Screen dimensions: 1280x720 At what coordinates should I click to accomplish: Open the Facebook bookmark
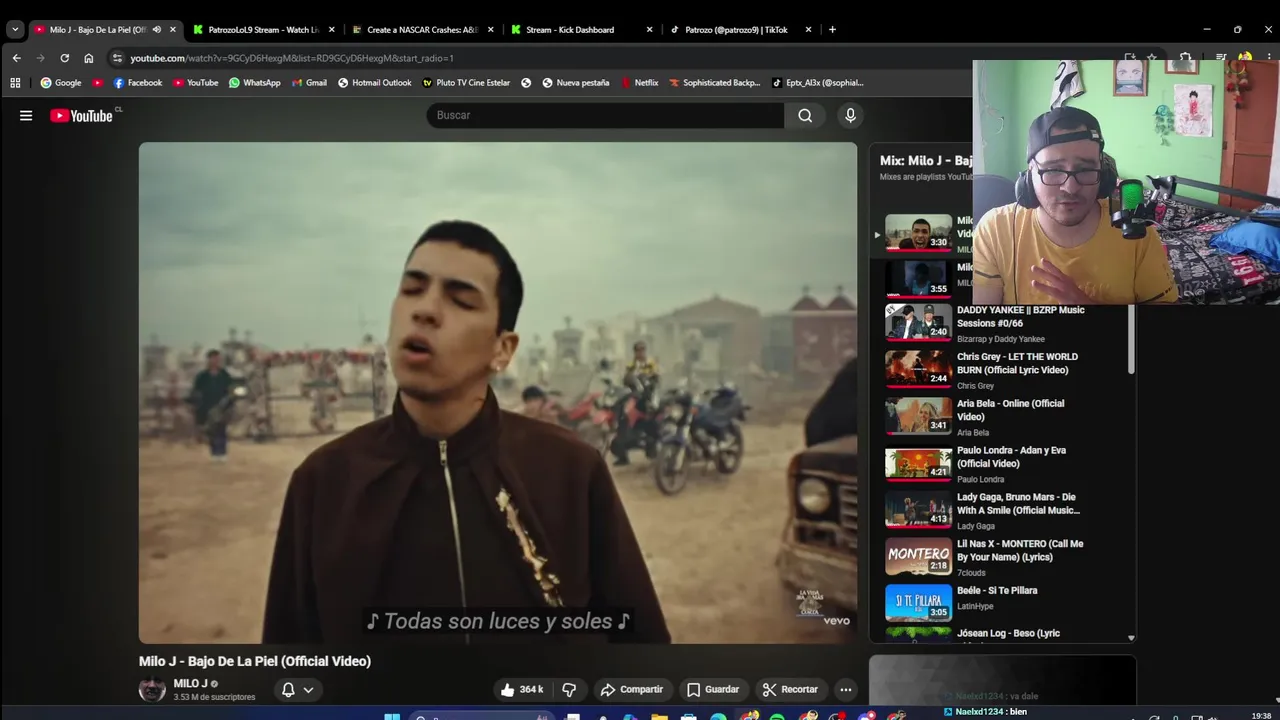coord(138,83)
